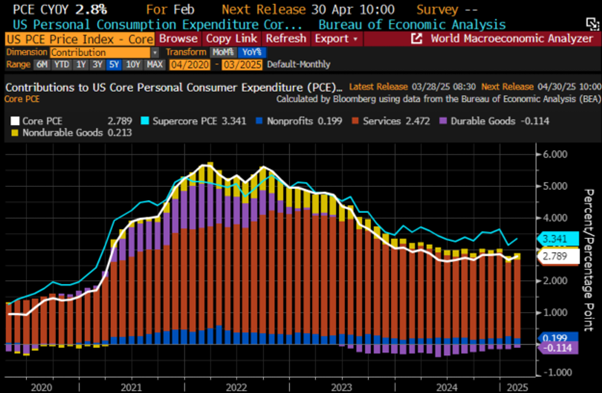The image size is (602, 393).
Task: Click the Percent/Percentage Point axis title
Action: pos(589,260)
